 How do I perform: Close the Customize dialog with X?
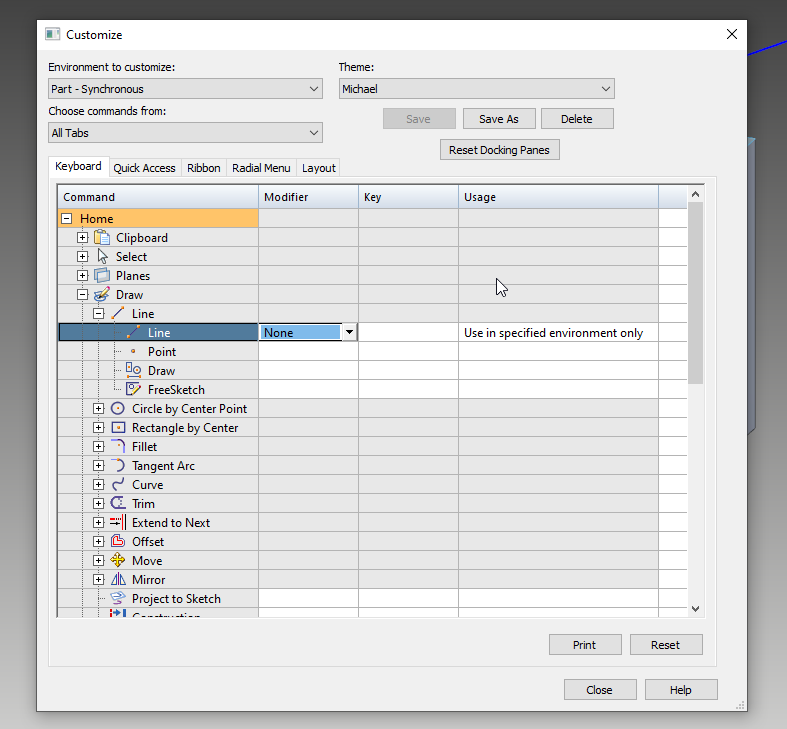732,34
